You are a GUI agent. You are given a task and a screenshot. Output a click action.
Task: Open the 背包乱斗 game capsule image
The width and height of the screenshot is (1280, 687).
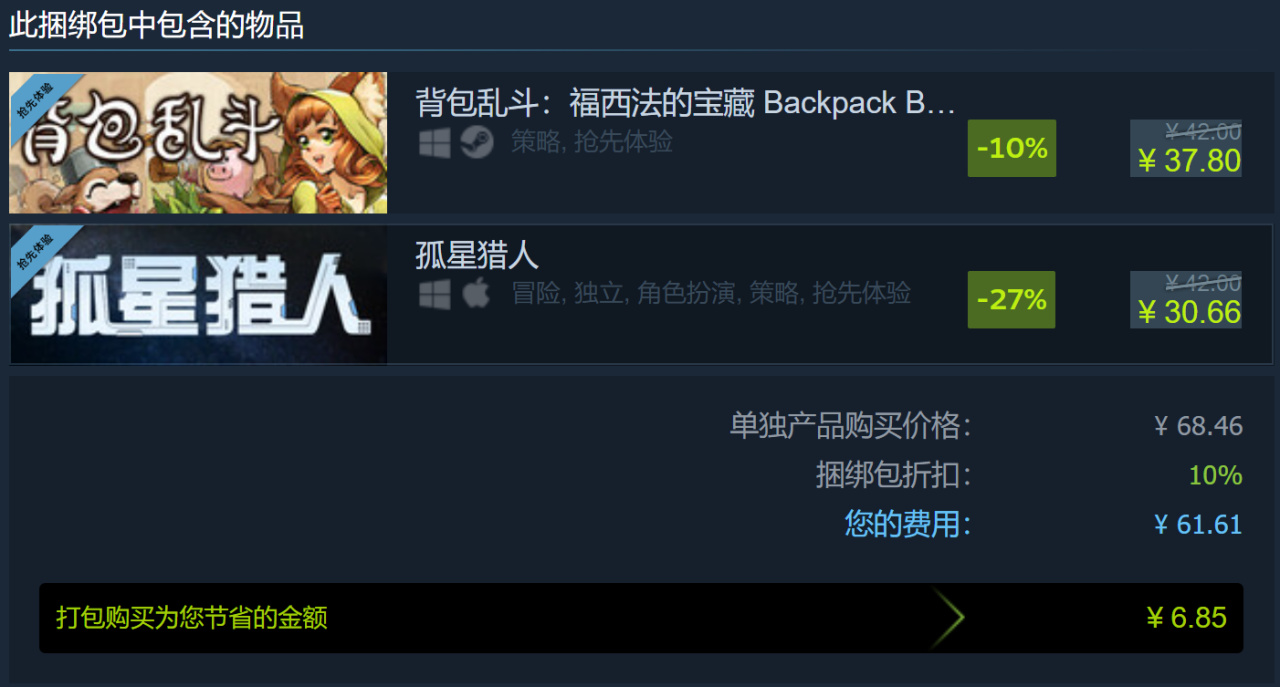tap(198, 142)
